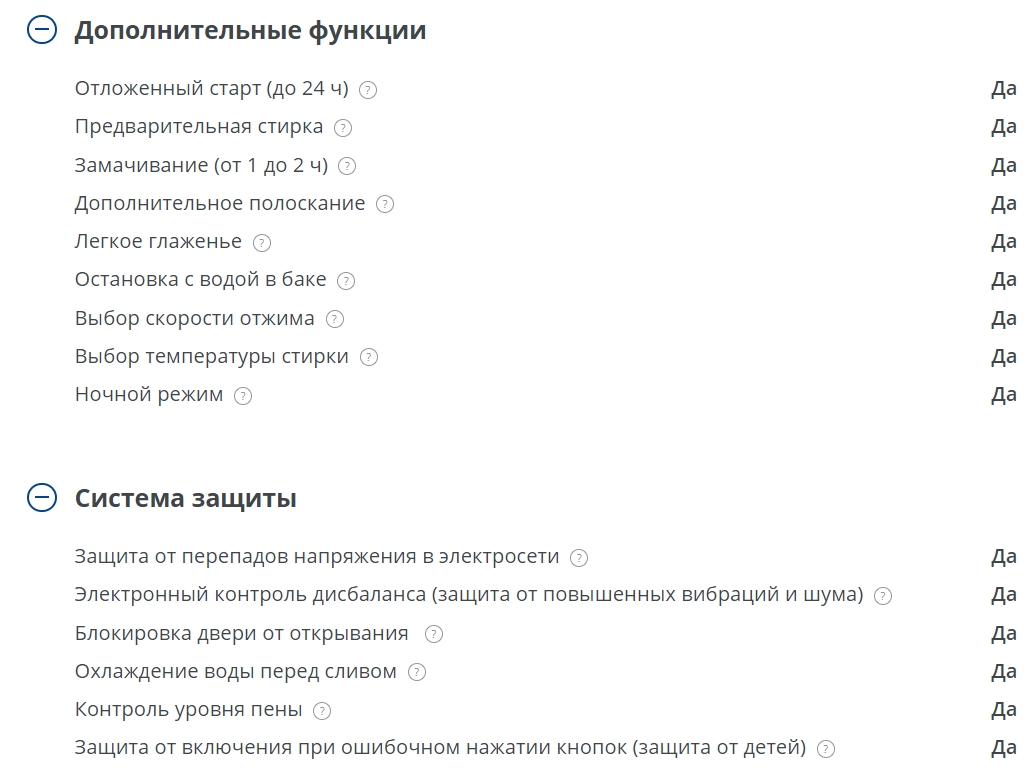Viewport: 1036px width, 776px height.
Task: Click help icon for Выбор скорости отжима
Action: click(335, 319)
